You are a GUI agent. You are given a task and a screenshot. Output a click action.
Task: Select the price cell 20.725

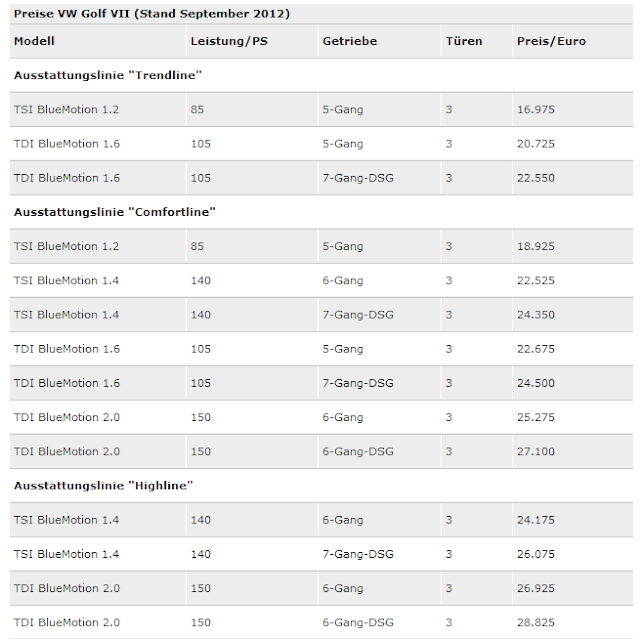[536, 144]
